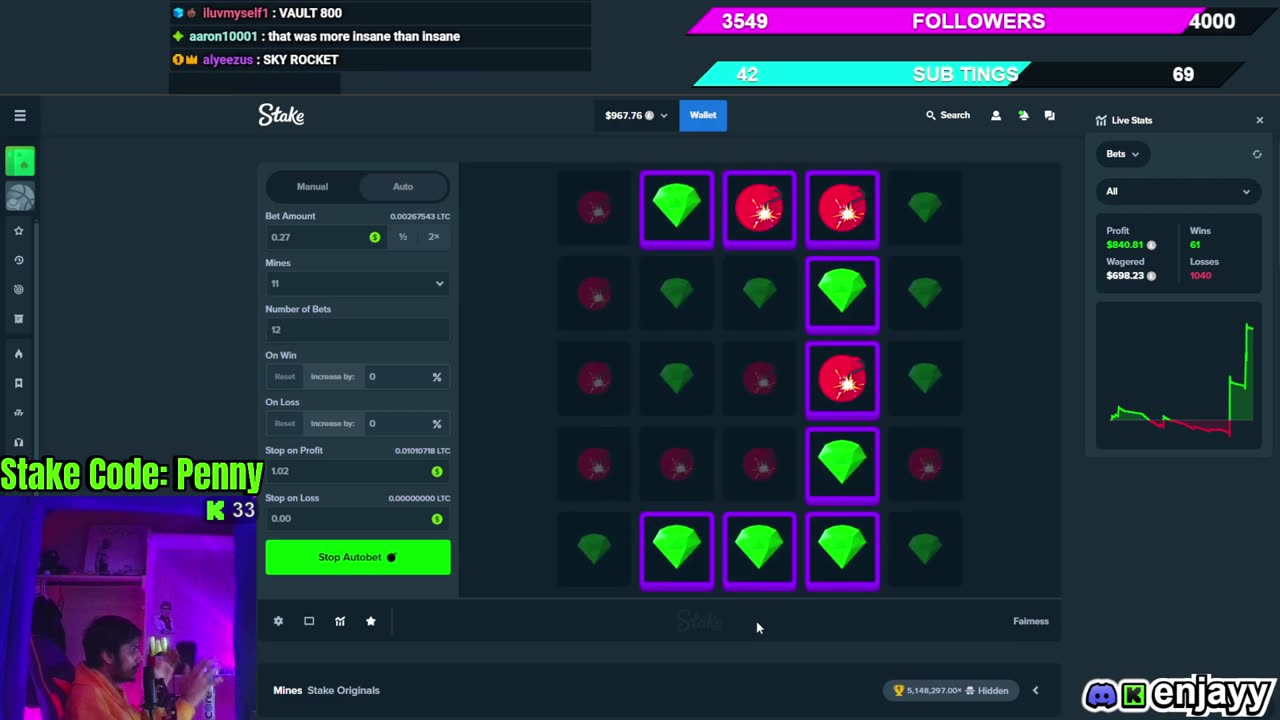Screen dimensions: 1280x720
Task: Switch to the Auto tab
Action: click(403, 187)
